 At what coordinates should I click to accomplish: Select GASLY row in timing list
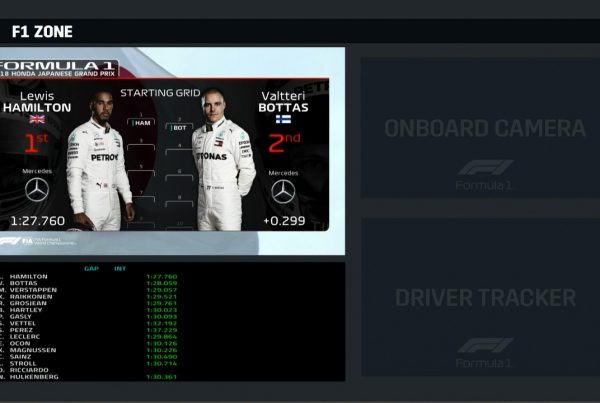tap(89, 317)
